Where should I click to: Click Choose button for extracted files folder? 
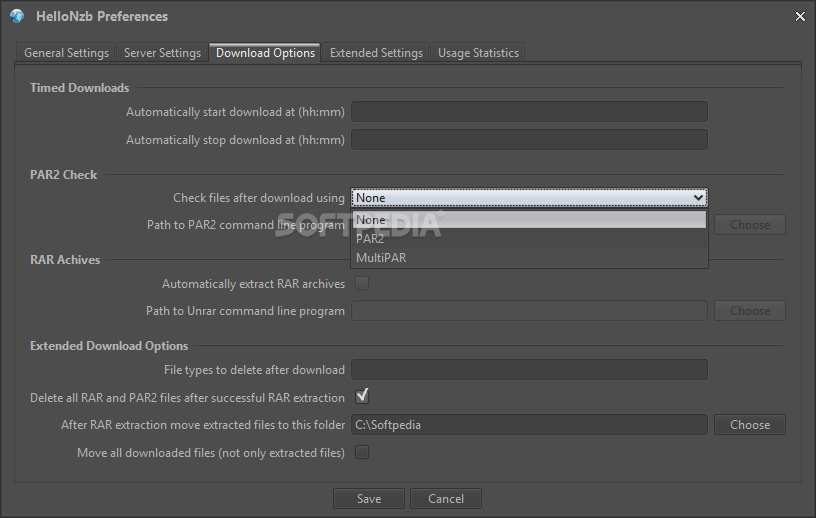(x=749, y=425)
